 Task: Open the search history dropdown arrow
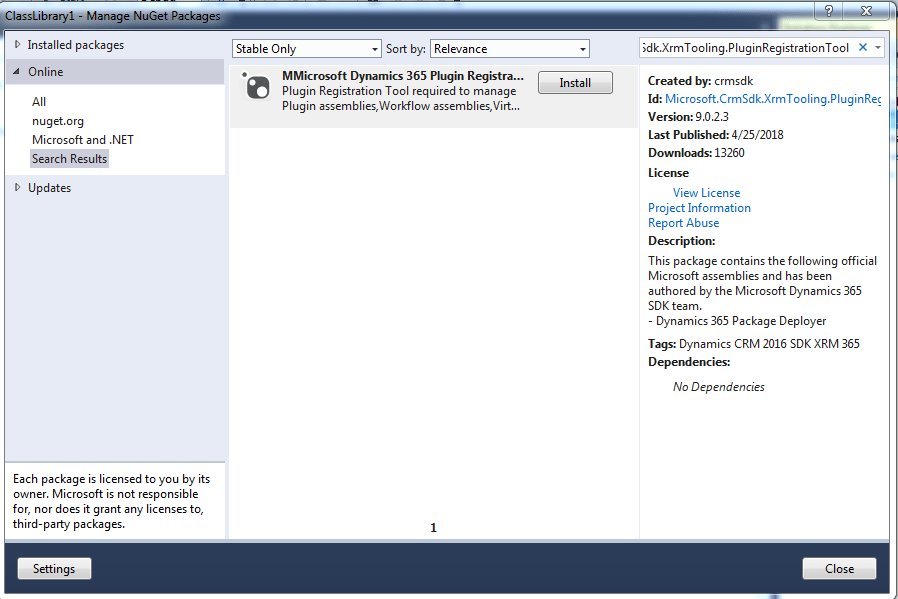coord(877,48)
